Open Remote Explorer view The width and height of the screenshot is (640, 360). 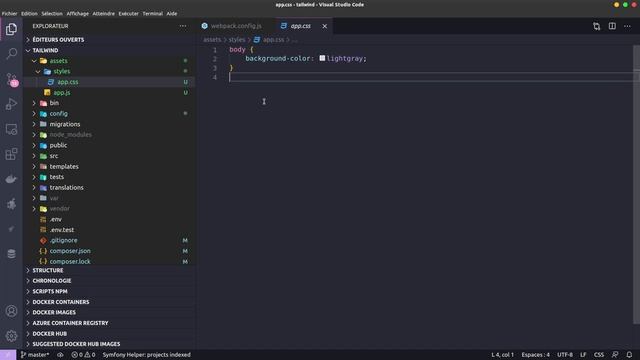point(11,129)
